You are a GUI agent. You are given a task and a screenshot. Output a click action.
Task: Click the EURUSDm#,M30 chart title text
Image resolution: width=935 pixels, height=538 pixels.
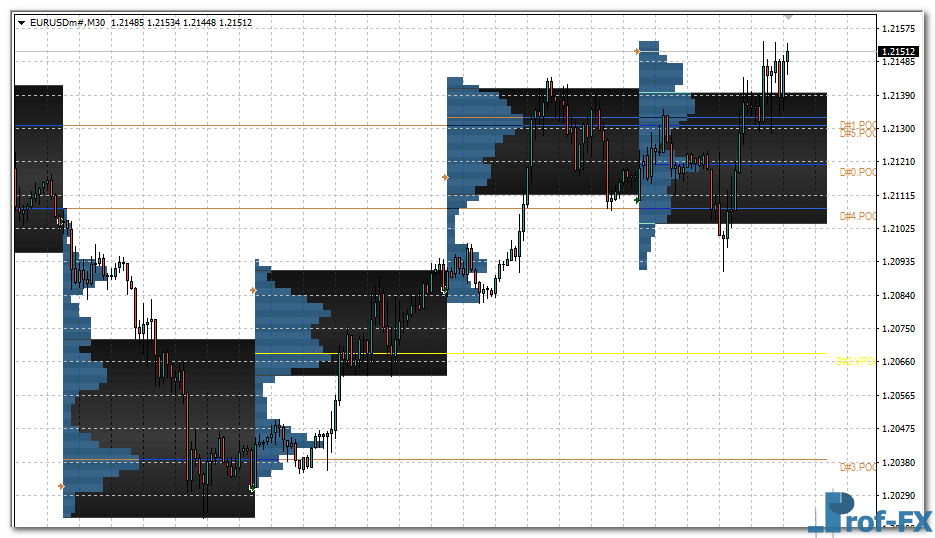click(x=68, y=22)
